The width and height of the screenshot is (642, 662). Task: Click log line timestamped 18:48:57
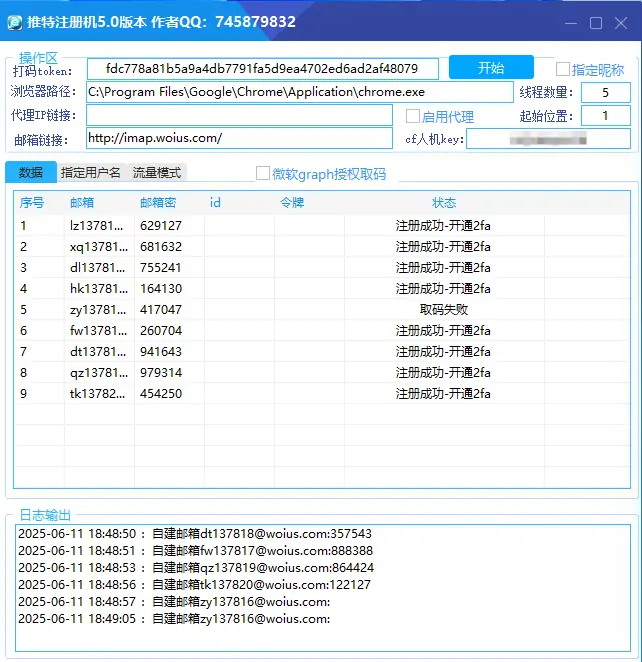click(x=174, y=602)
